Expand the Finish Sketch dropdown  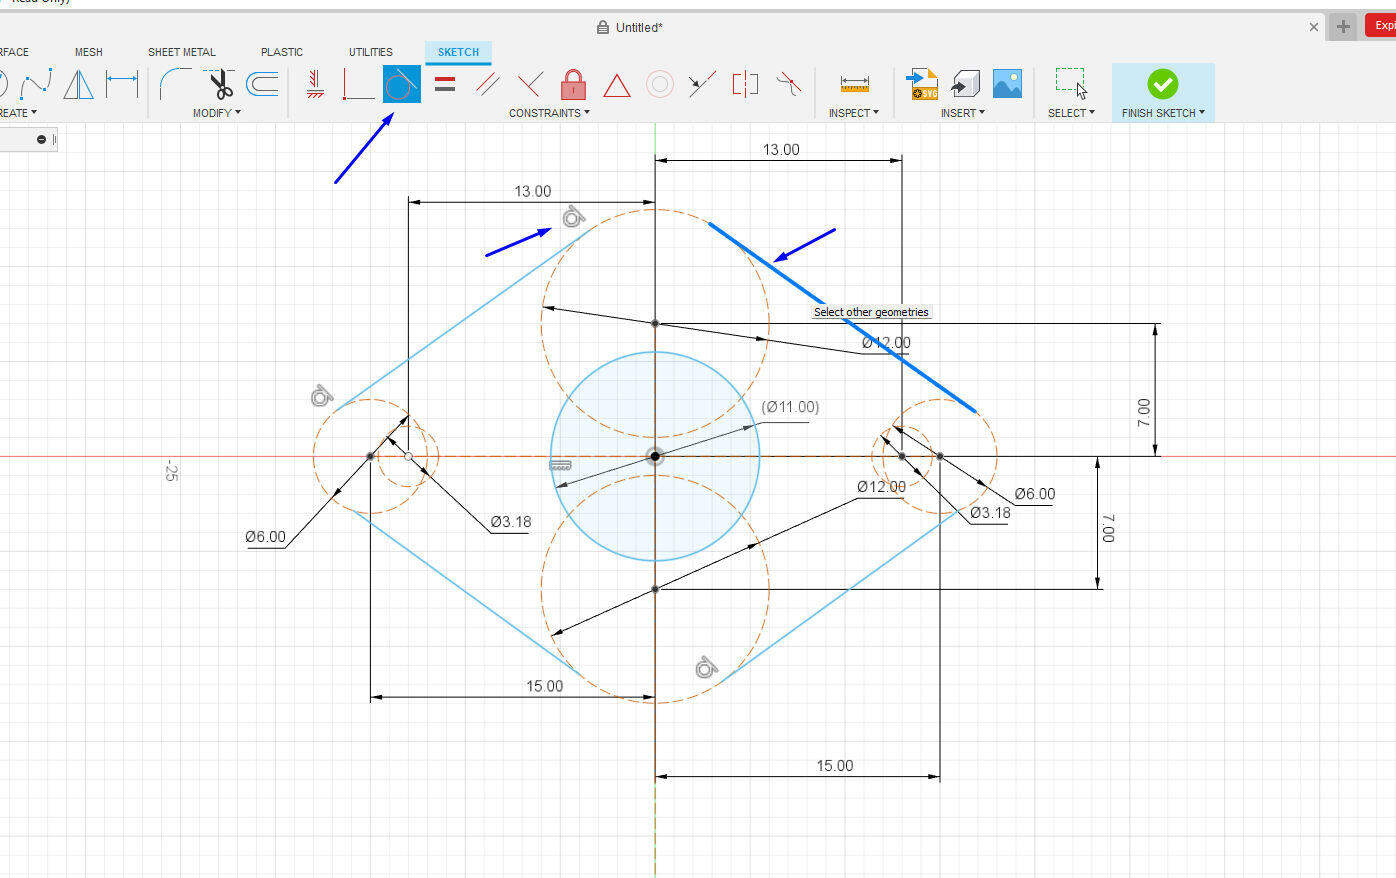pyautogui.click(x=1163, y=113)
